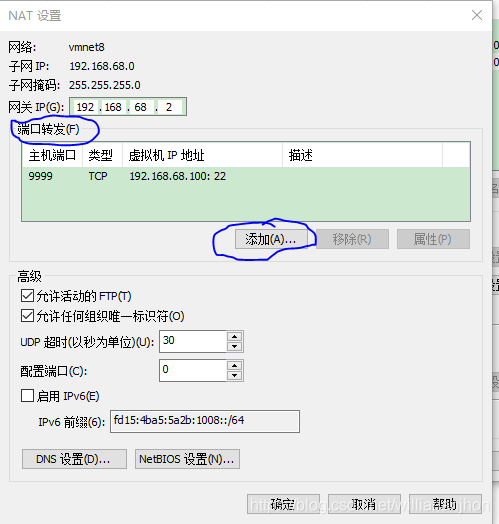Click subnet IP value 192.168.68.0

pos(102,66)
